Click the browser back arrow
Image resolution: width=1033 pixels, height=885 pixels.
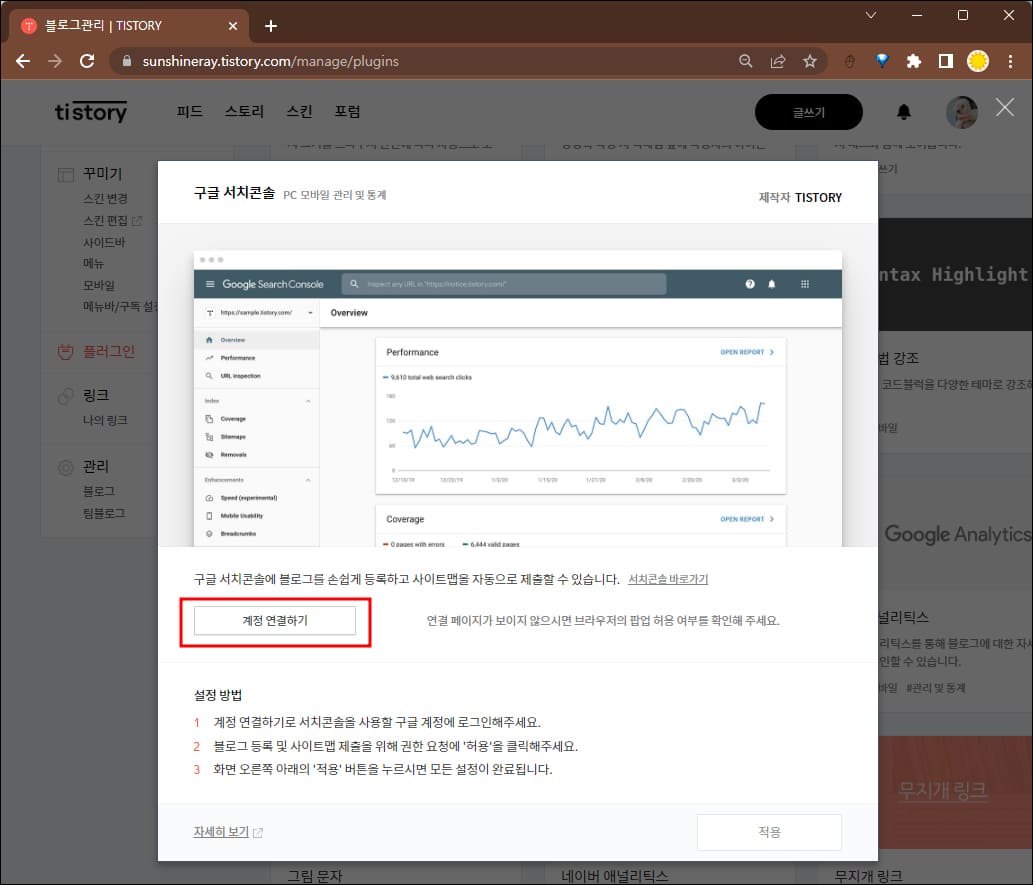pyautogui.click(x=23, y=61)
